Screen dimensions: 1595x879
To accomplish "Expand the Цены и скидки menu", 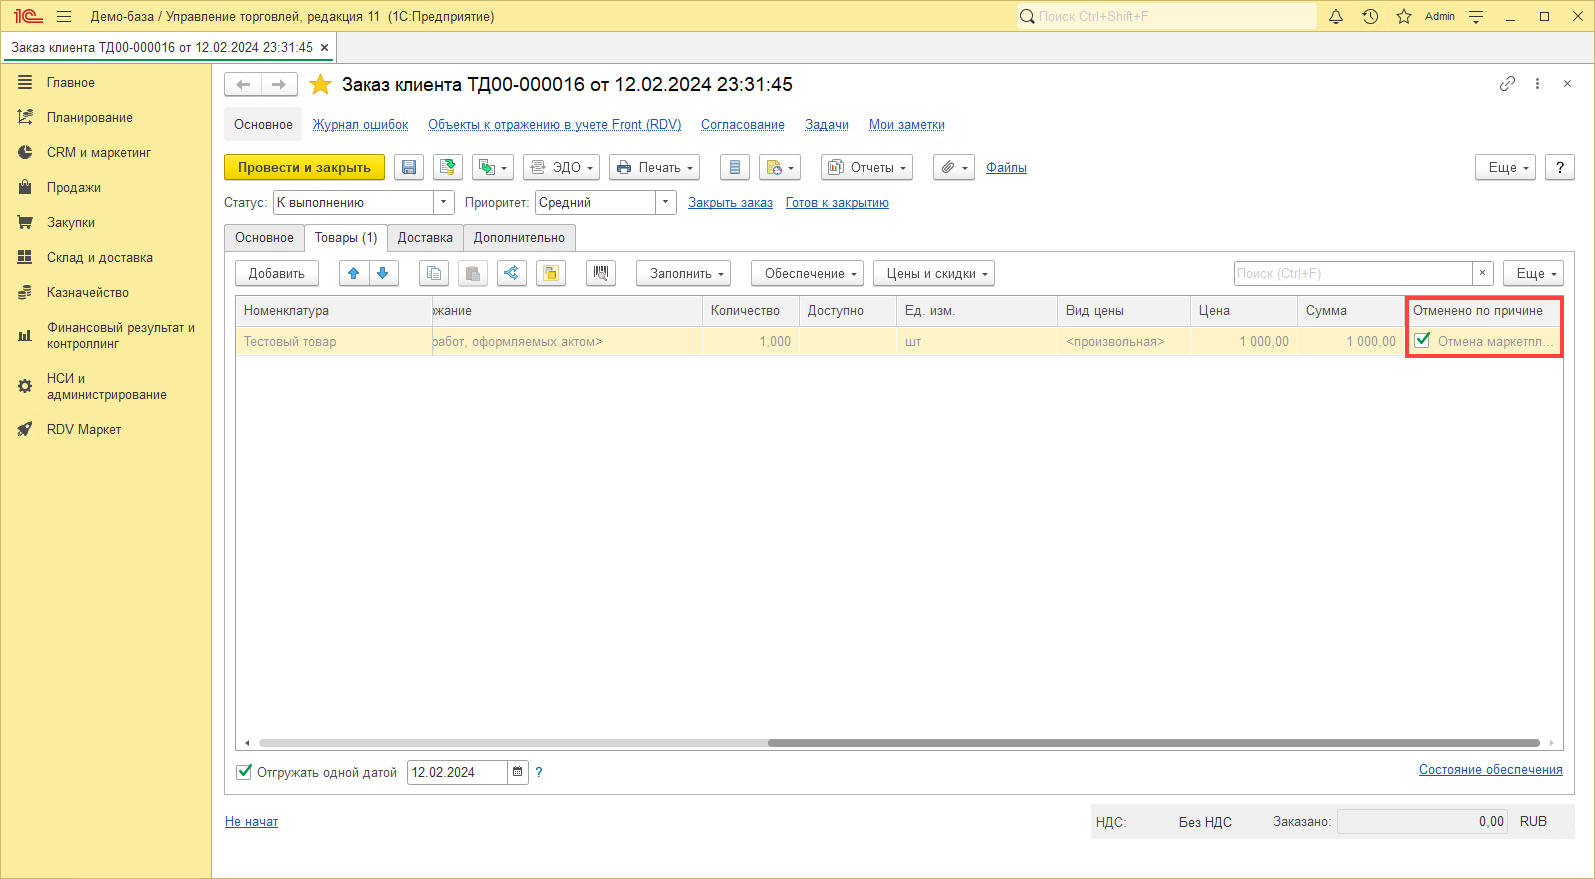I will pos(934,274).
